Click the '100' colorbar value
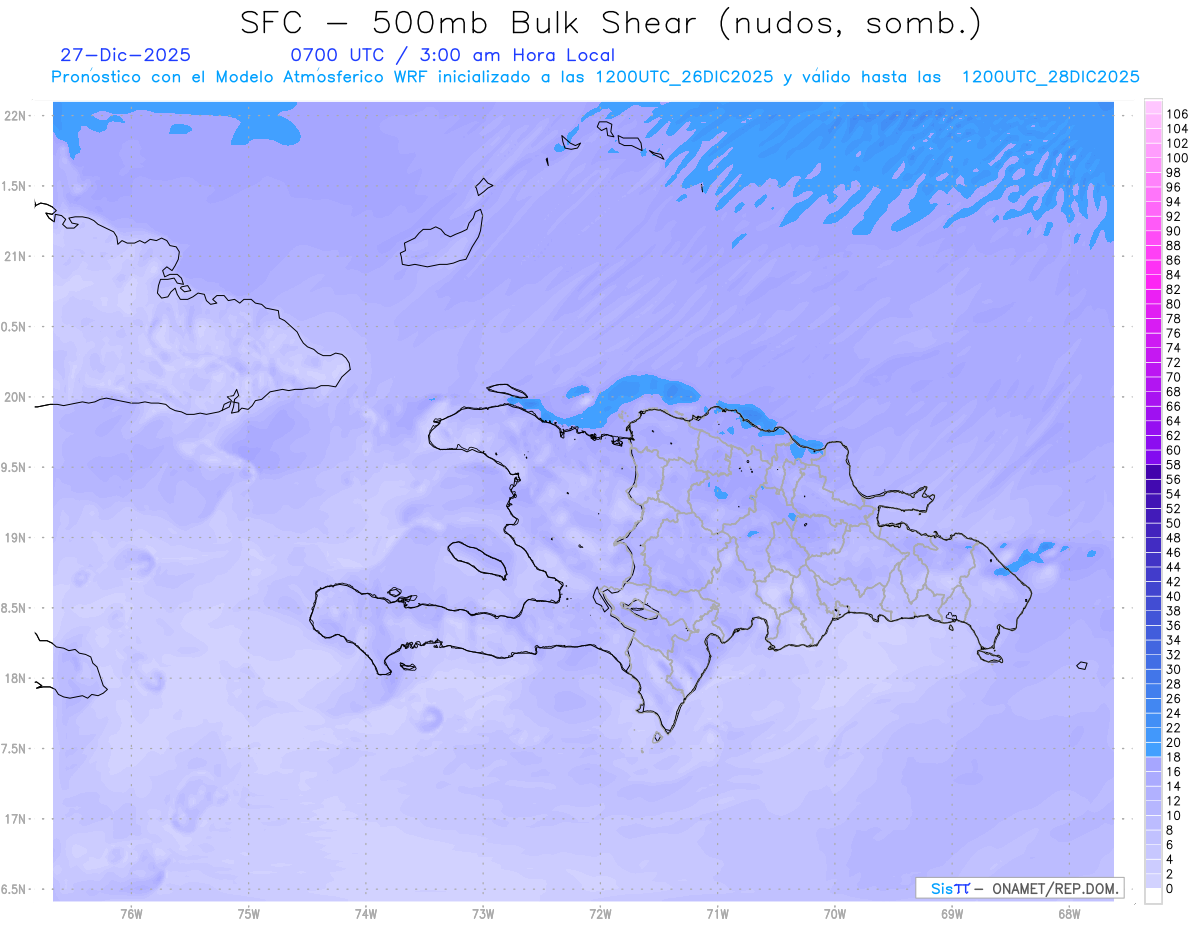This screenshot has width=1200, height=927. pyautogui.click(x=1177, y=158)
